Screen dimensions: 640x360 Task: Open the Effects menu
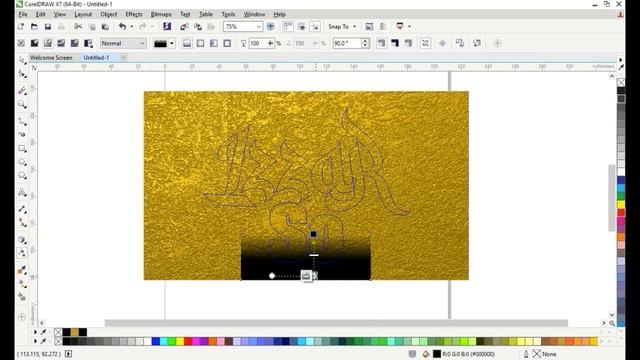(x=134, y=14)
